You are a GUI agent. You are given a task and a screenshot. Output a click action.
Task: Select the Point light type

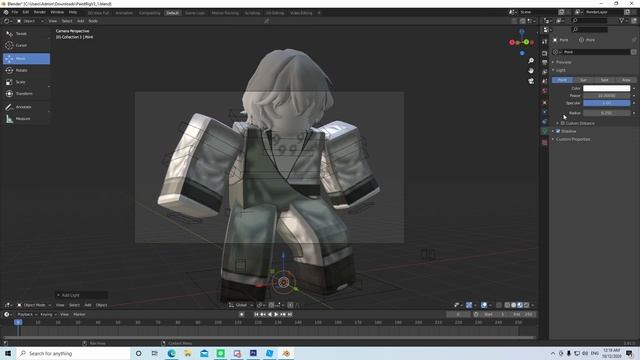562,80
